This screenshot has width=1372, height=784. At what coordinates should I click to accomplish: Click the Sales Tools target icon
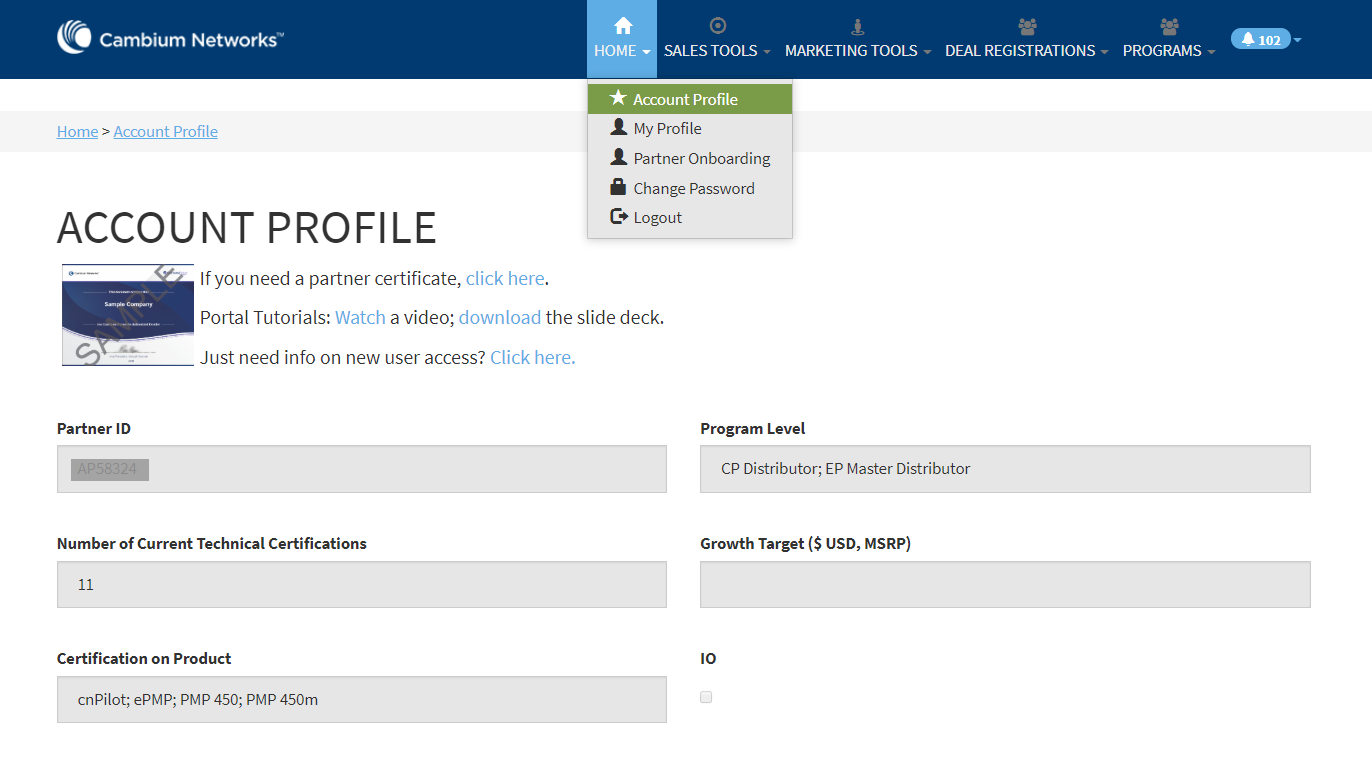point(717,25)
